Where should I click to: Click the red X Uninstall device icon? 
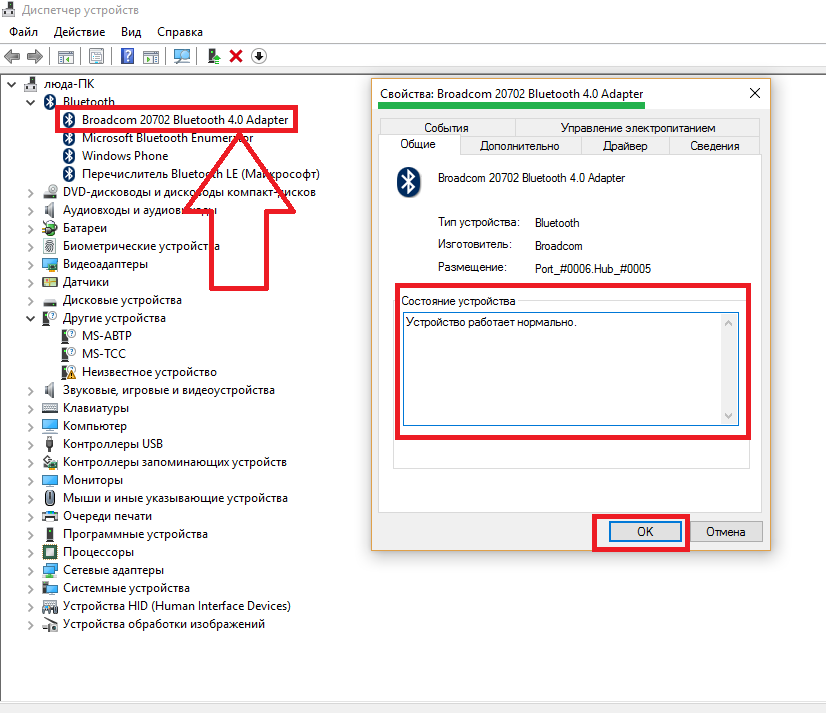point(236,56)
